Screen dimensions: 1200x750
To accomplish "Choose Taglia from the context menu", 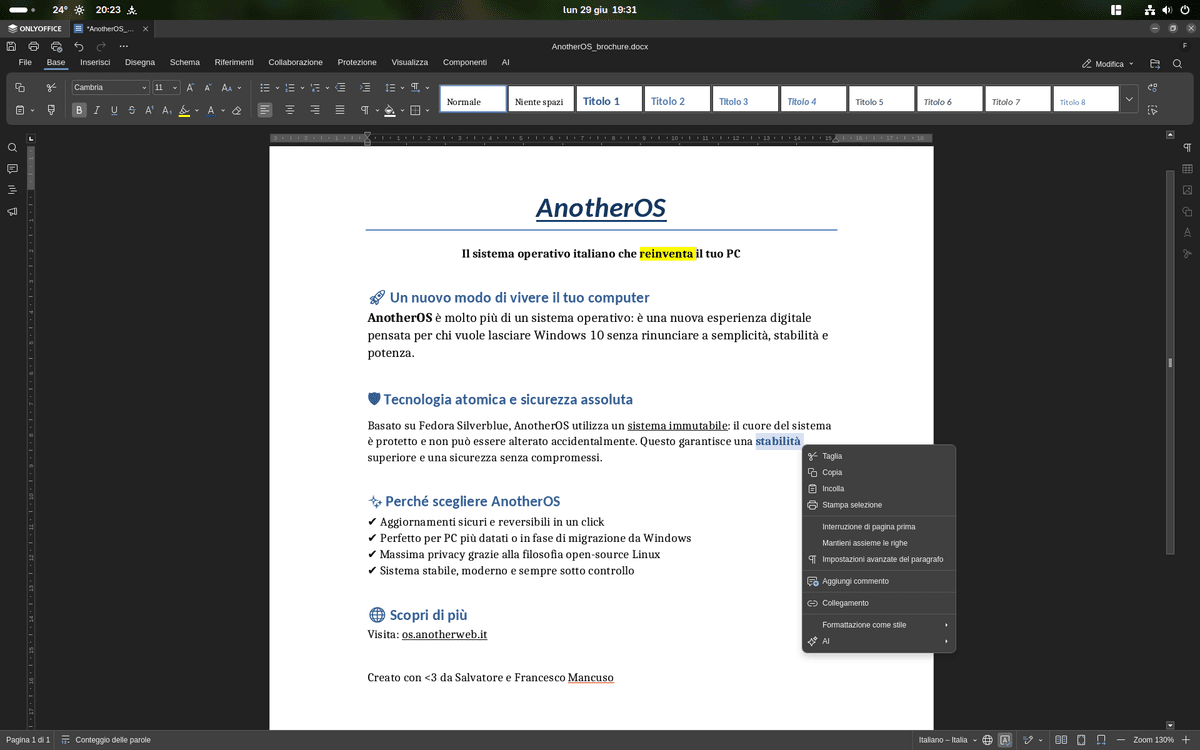I will coord(879,456).
